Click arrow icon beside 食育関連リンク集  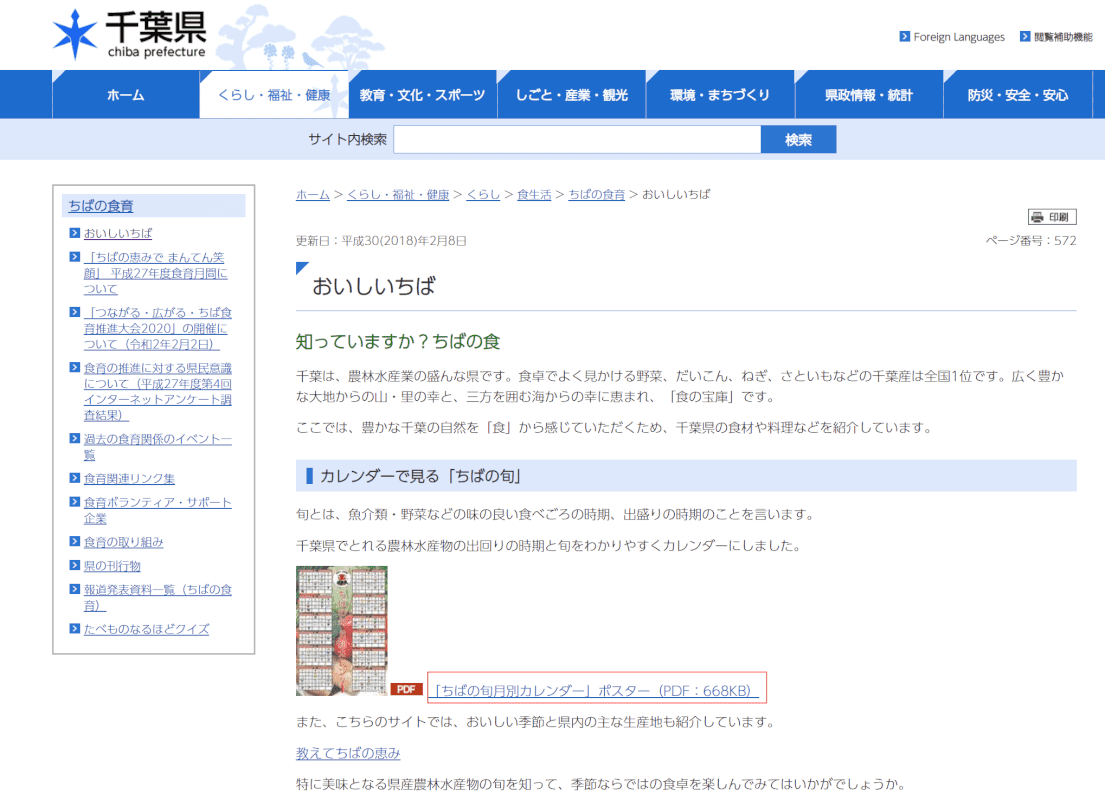click(75, 478)
